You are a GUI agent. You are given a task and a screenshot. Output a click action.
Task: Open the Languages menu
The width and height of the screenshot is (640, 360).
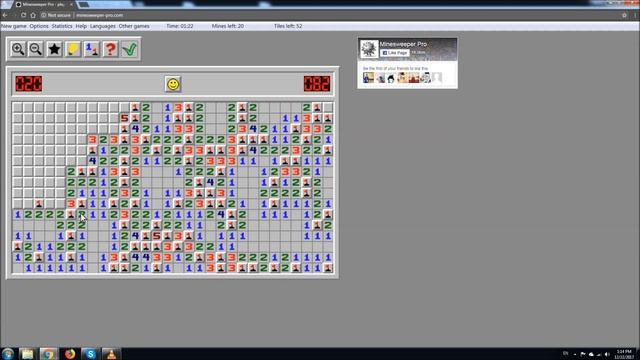click(102, 26)
